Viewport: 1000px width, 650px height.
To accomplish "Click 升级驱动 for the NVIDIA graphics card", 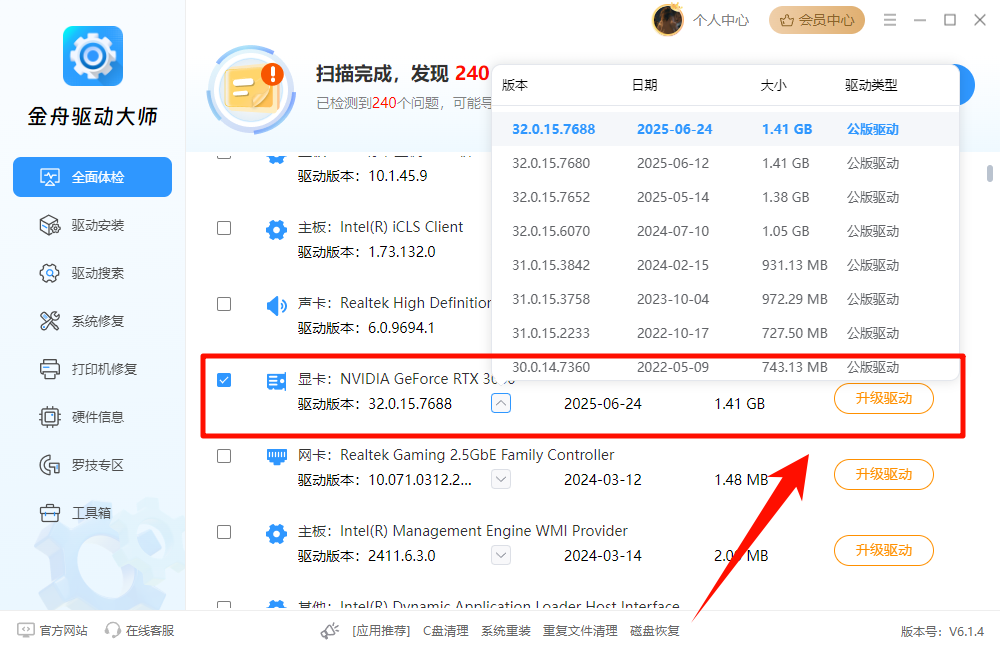I will 883,398.
